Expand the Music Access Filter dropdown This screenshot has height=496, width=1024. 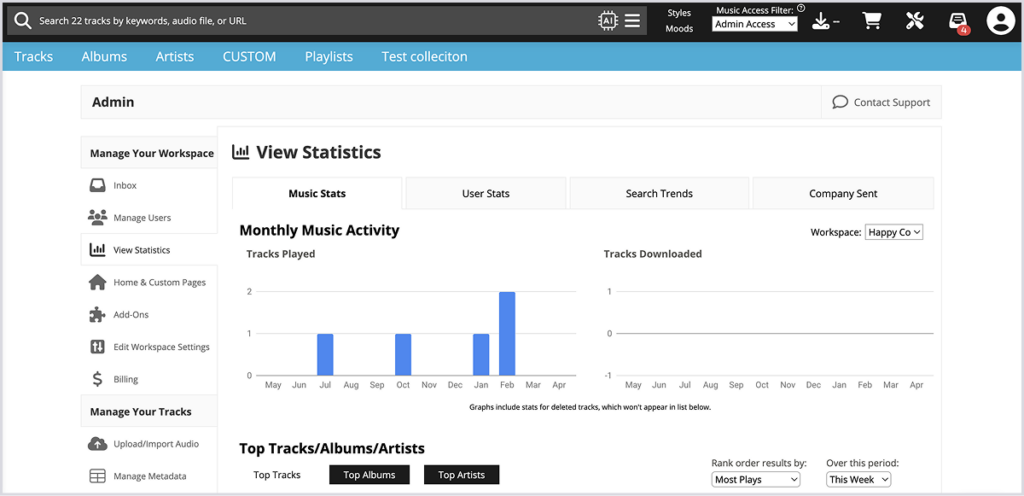(755, 24)
